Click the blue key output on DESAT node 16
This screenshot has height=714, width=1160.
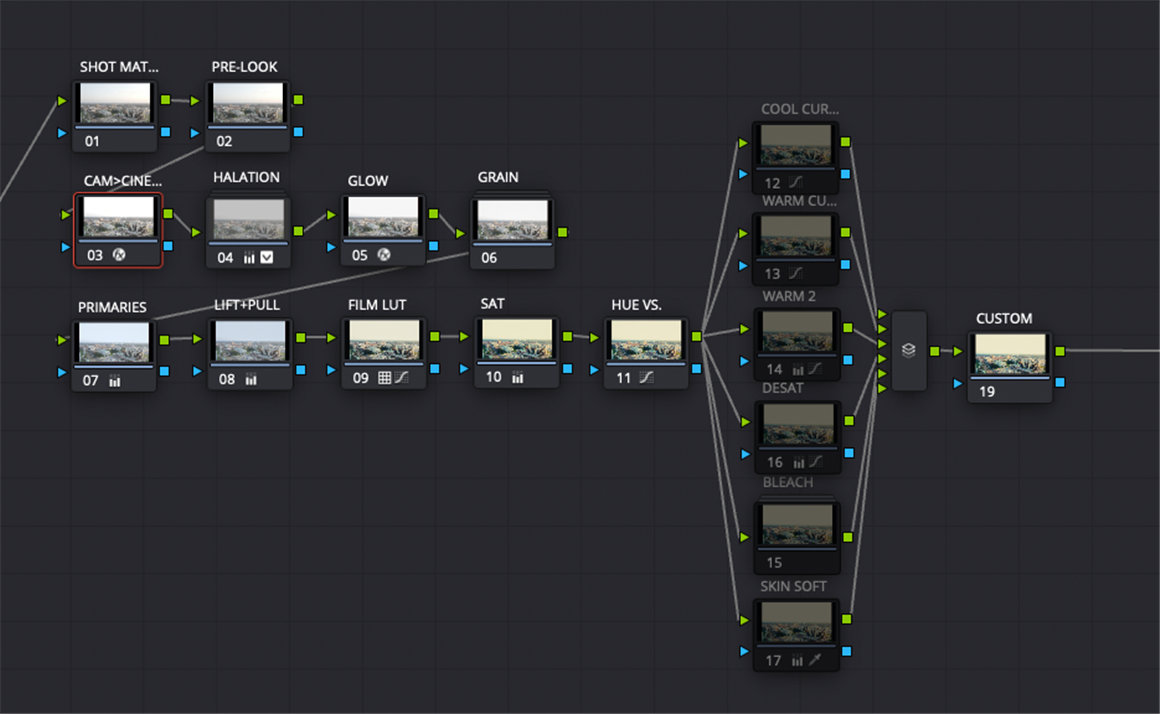tap(847, 453)
